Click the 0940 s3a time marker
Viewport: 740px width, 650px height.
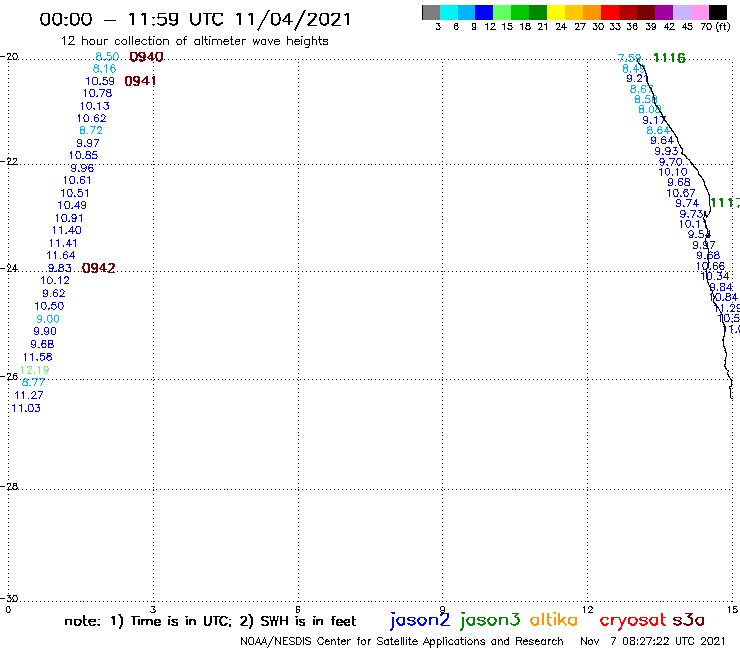click(x=146, y=57)
